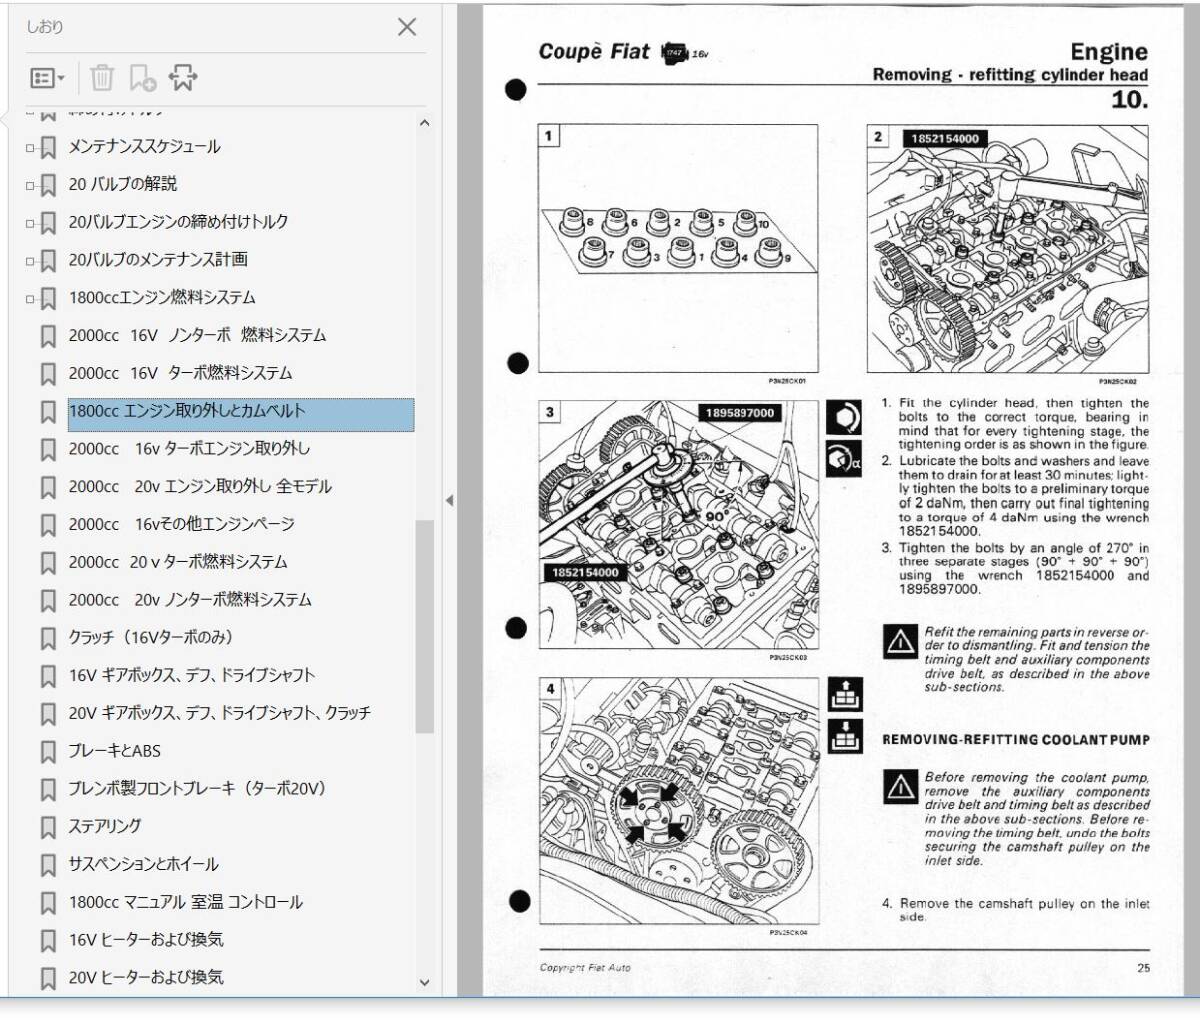1200x1025 pixels.
Task: Add a new bookmark with the plus icon
Action: [143, 77]
